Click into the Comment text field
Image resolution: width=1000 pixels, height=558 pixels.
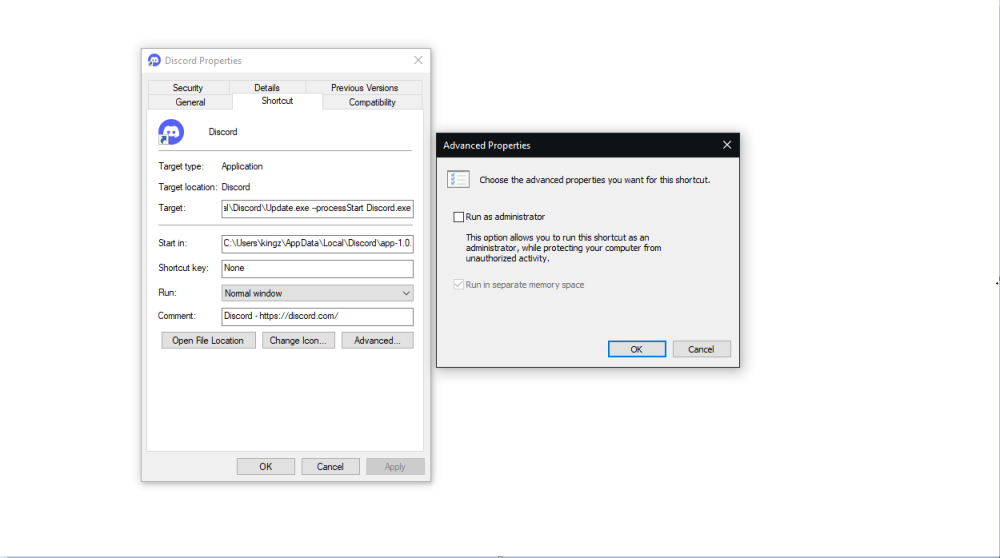click(x=317, y=316)
